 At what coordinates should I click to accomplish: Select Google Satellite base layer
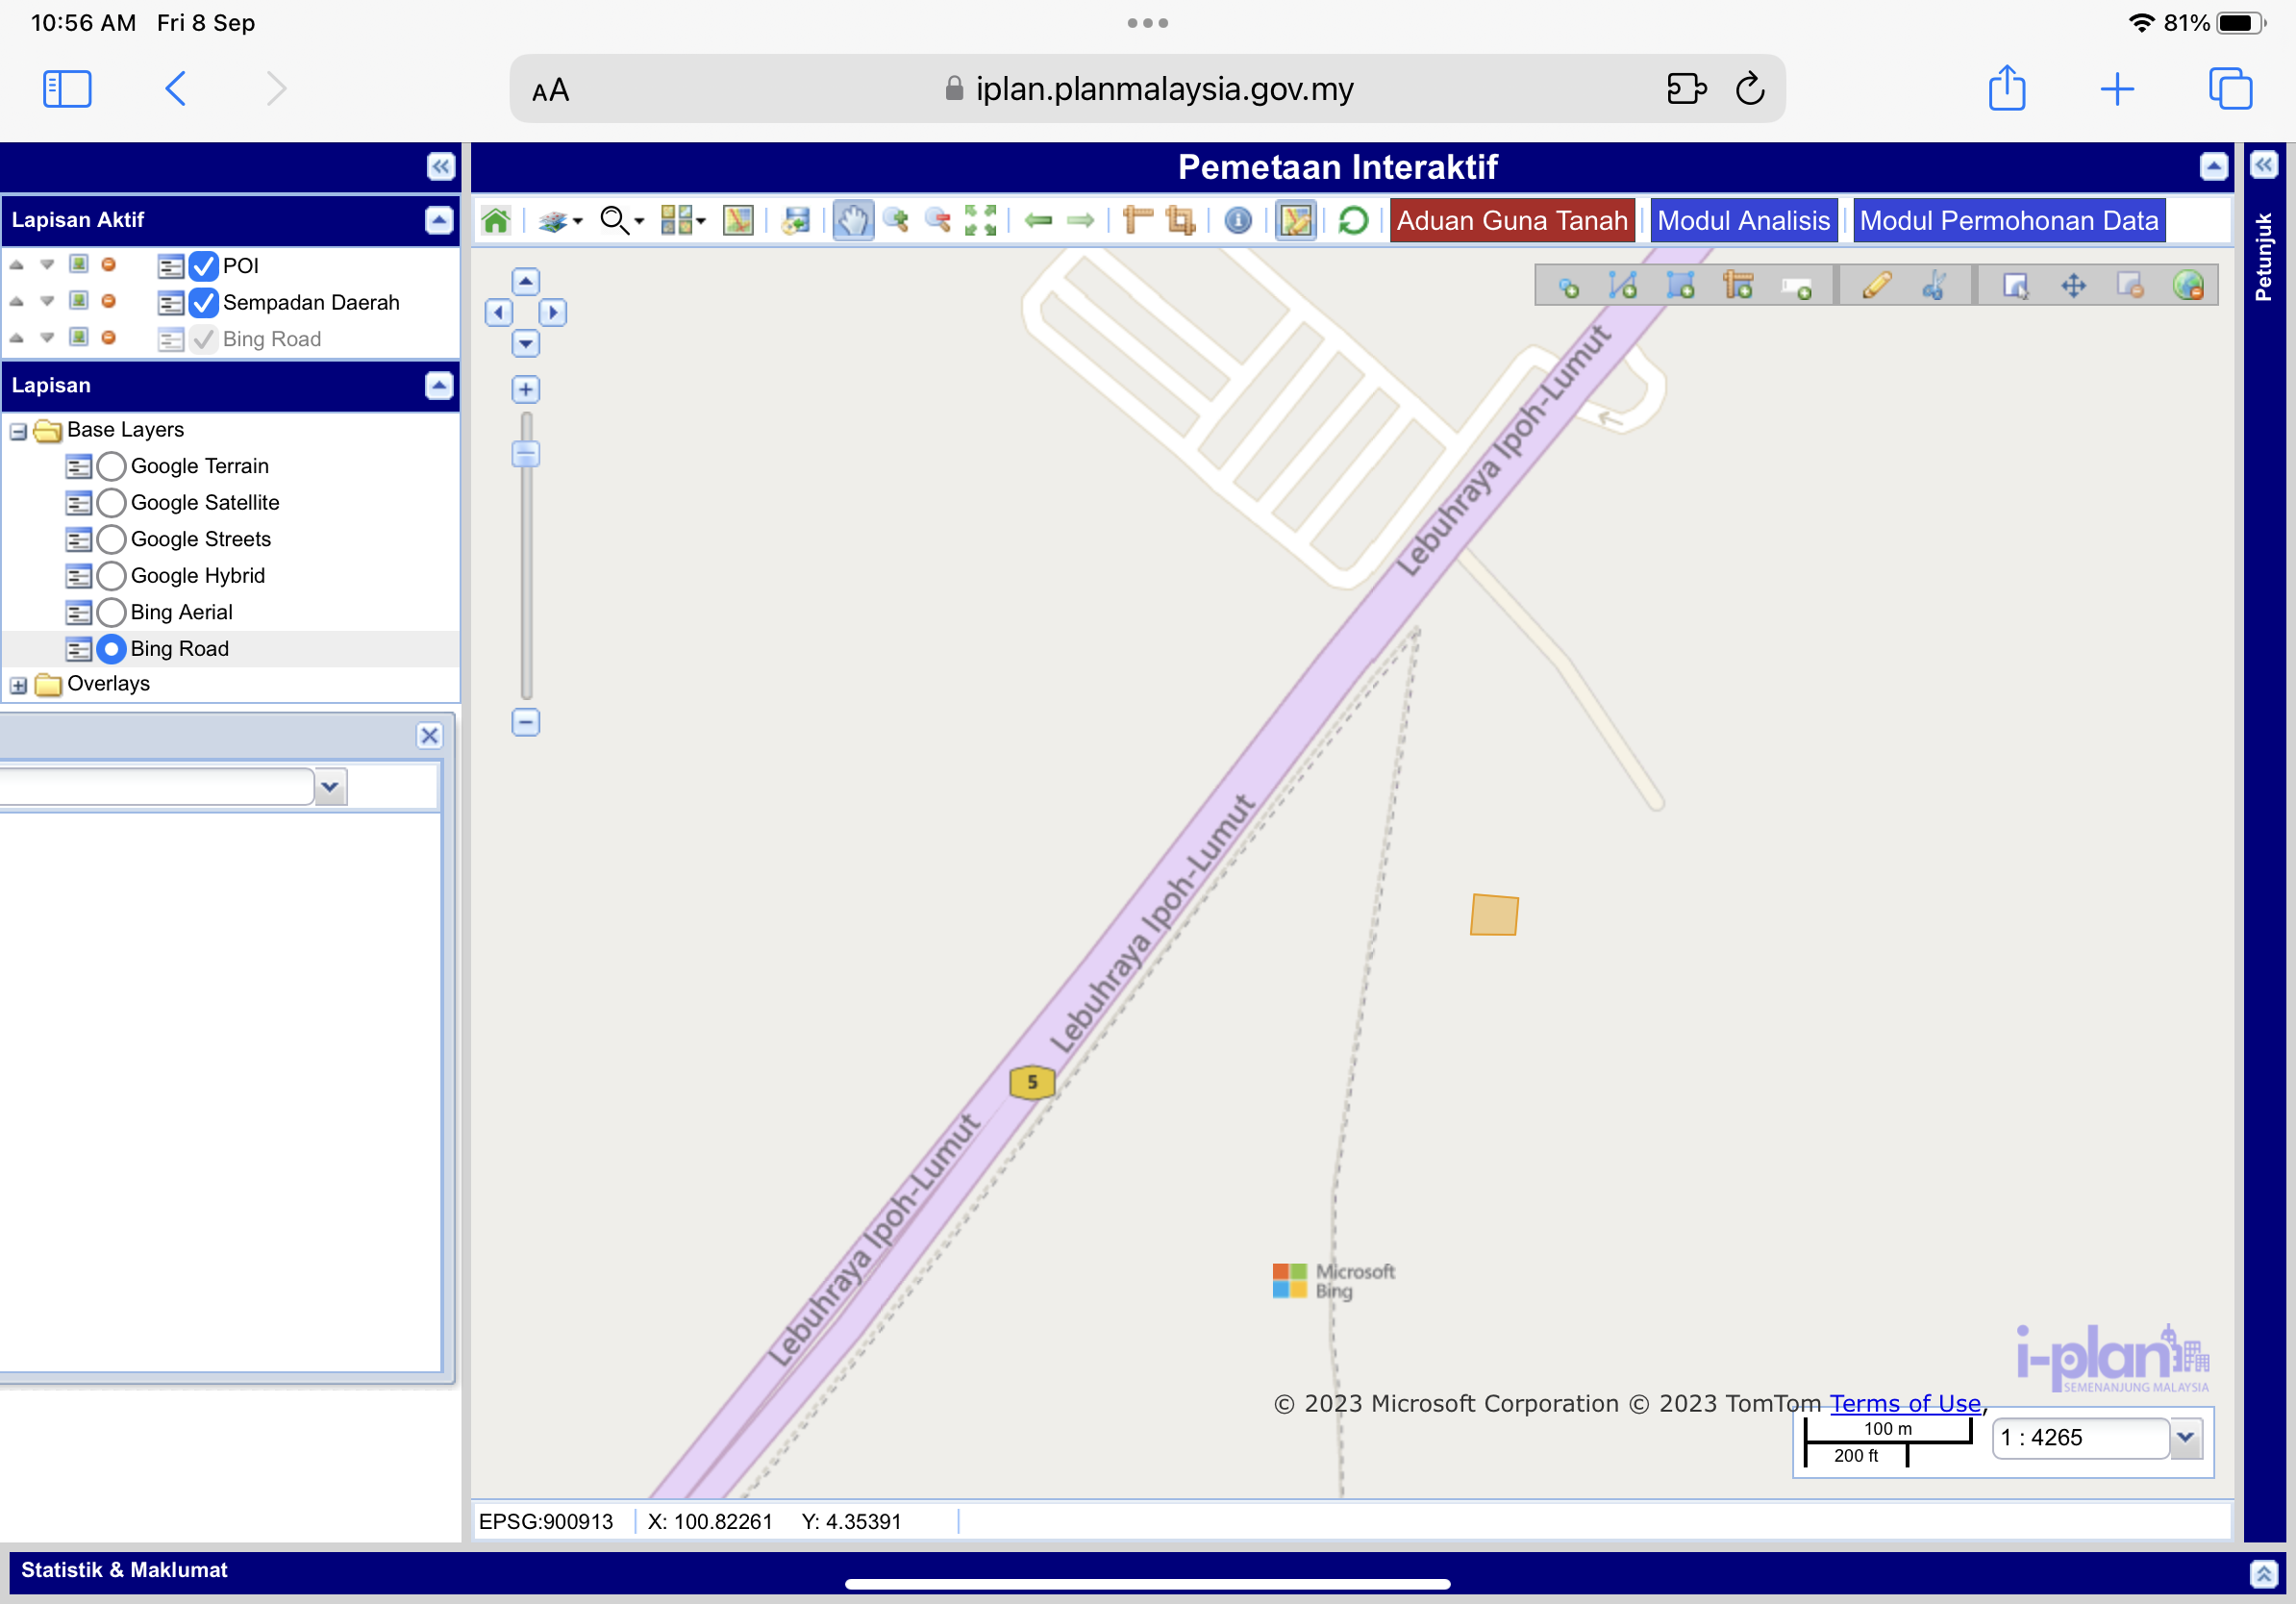click(112, 503)
